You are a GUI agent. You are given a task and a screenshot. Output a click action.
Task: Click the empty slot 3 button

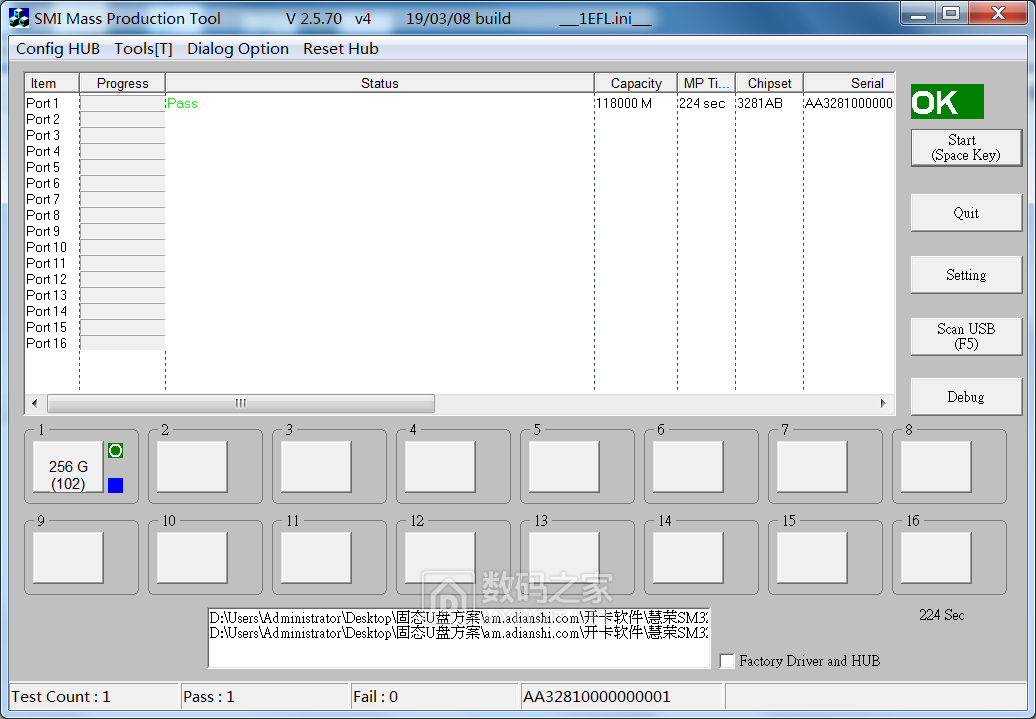pos(316,467)
